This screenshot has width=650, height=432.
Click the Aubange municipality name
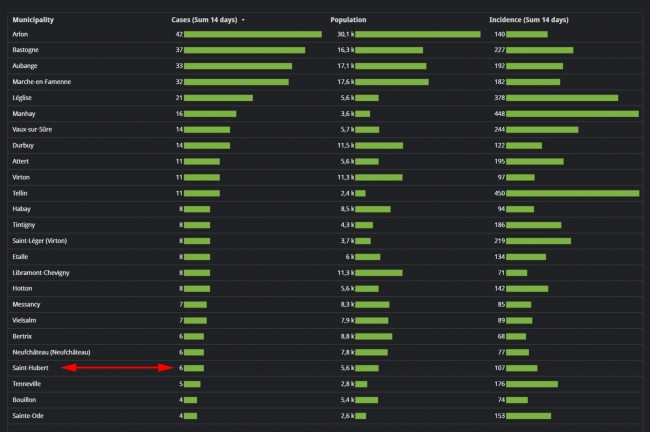point(25,66)
